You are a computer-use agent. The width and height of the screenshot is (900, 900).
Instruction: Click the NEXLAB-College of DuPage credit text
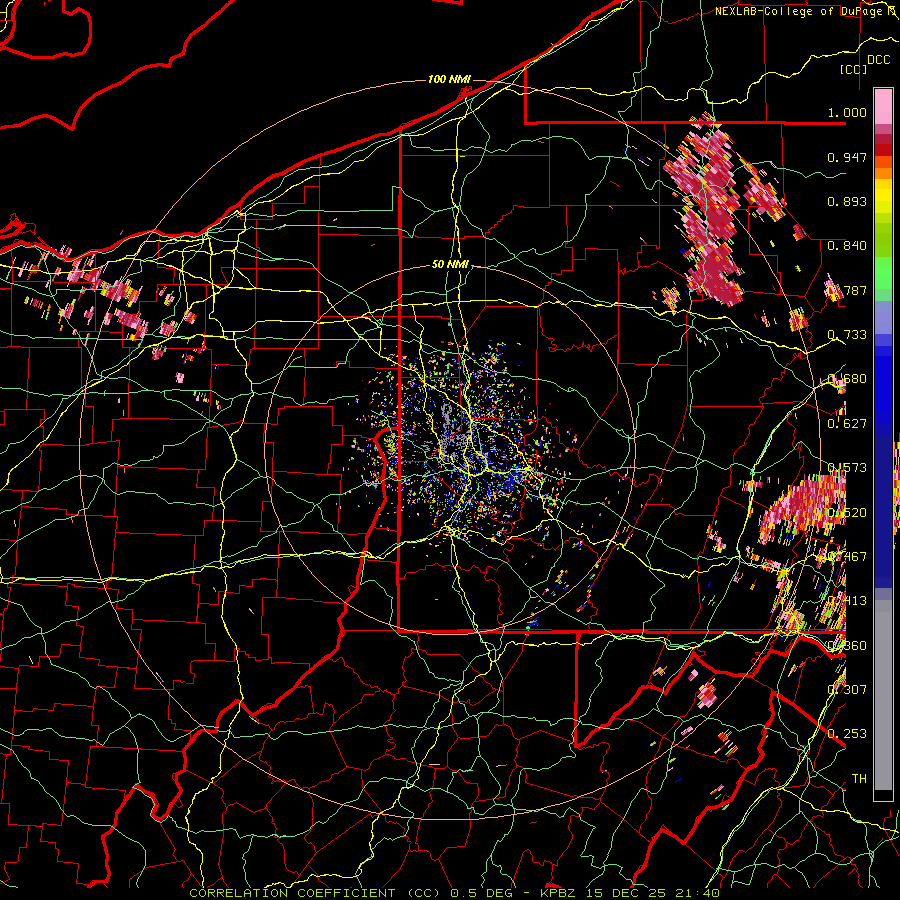coord(804,11)
